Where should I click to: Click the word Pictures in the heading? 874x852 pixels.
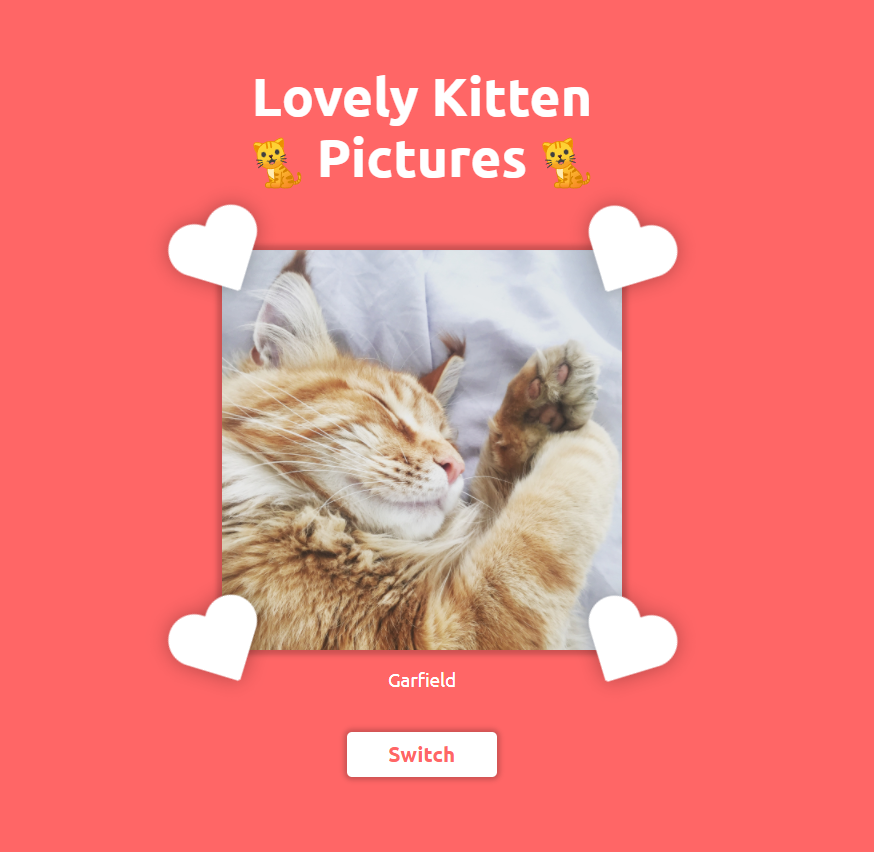click(422, 158)
